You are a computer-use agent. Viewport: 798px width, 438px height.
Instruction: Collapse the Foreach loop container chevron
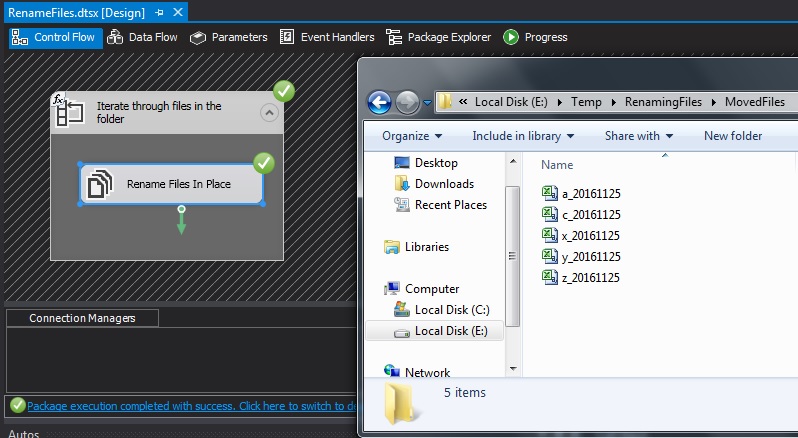pos(269,112)
